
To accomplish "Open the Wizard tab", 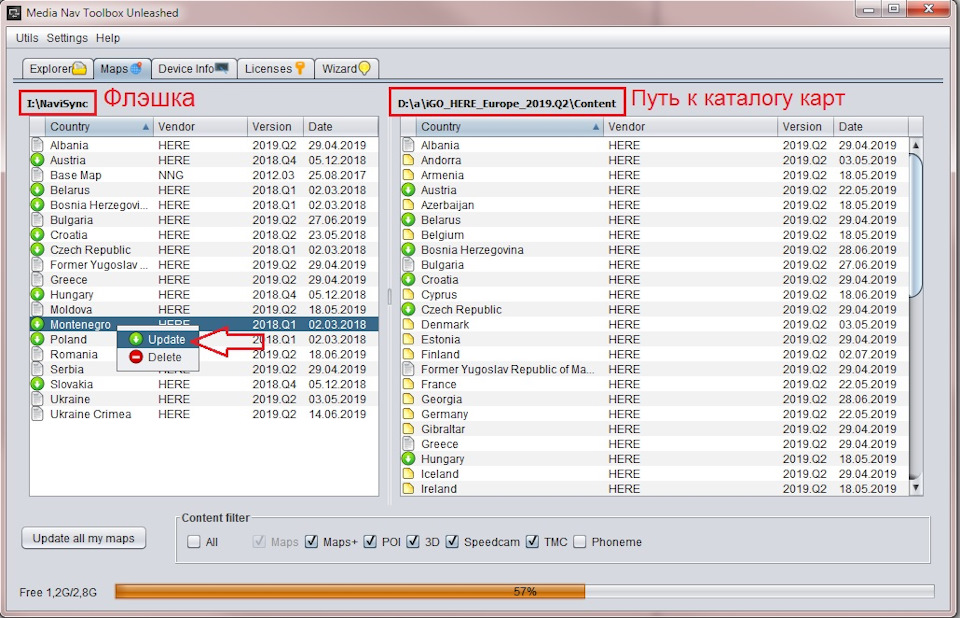I will tap(346, 69).
